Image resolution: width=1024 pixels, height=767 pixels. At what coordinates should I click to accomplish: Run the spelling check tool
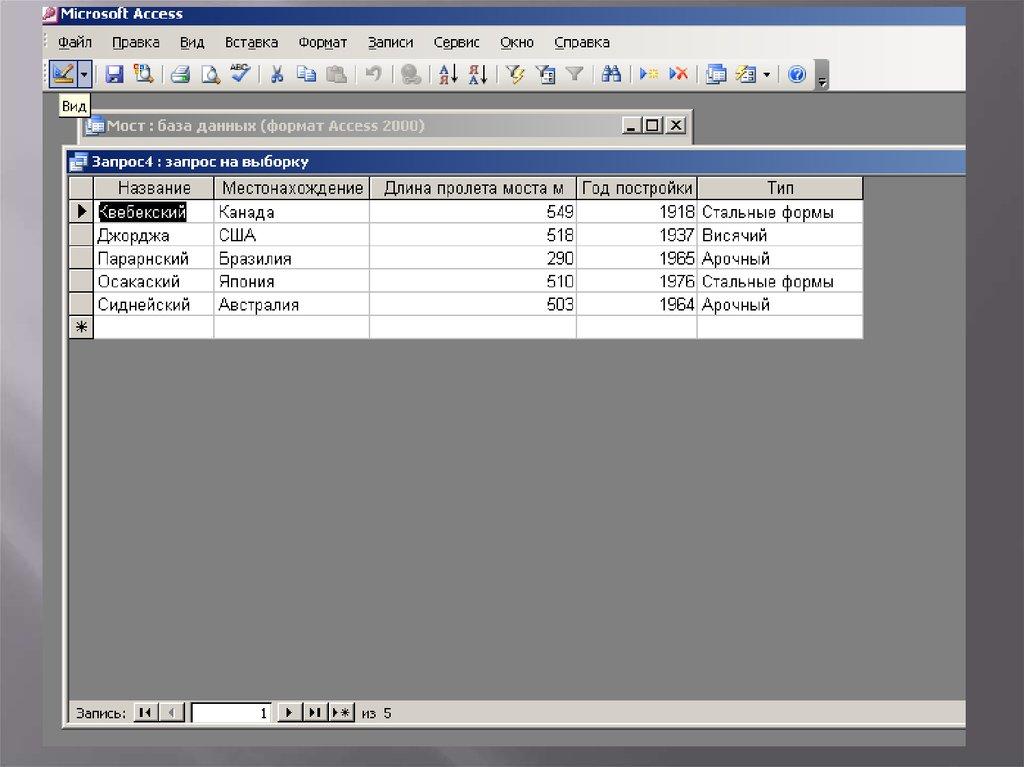tap(240, 74)
